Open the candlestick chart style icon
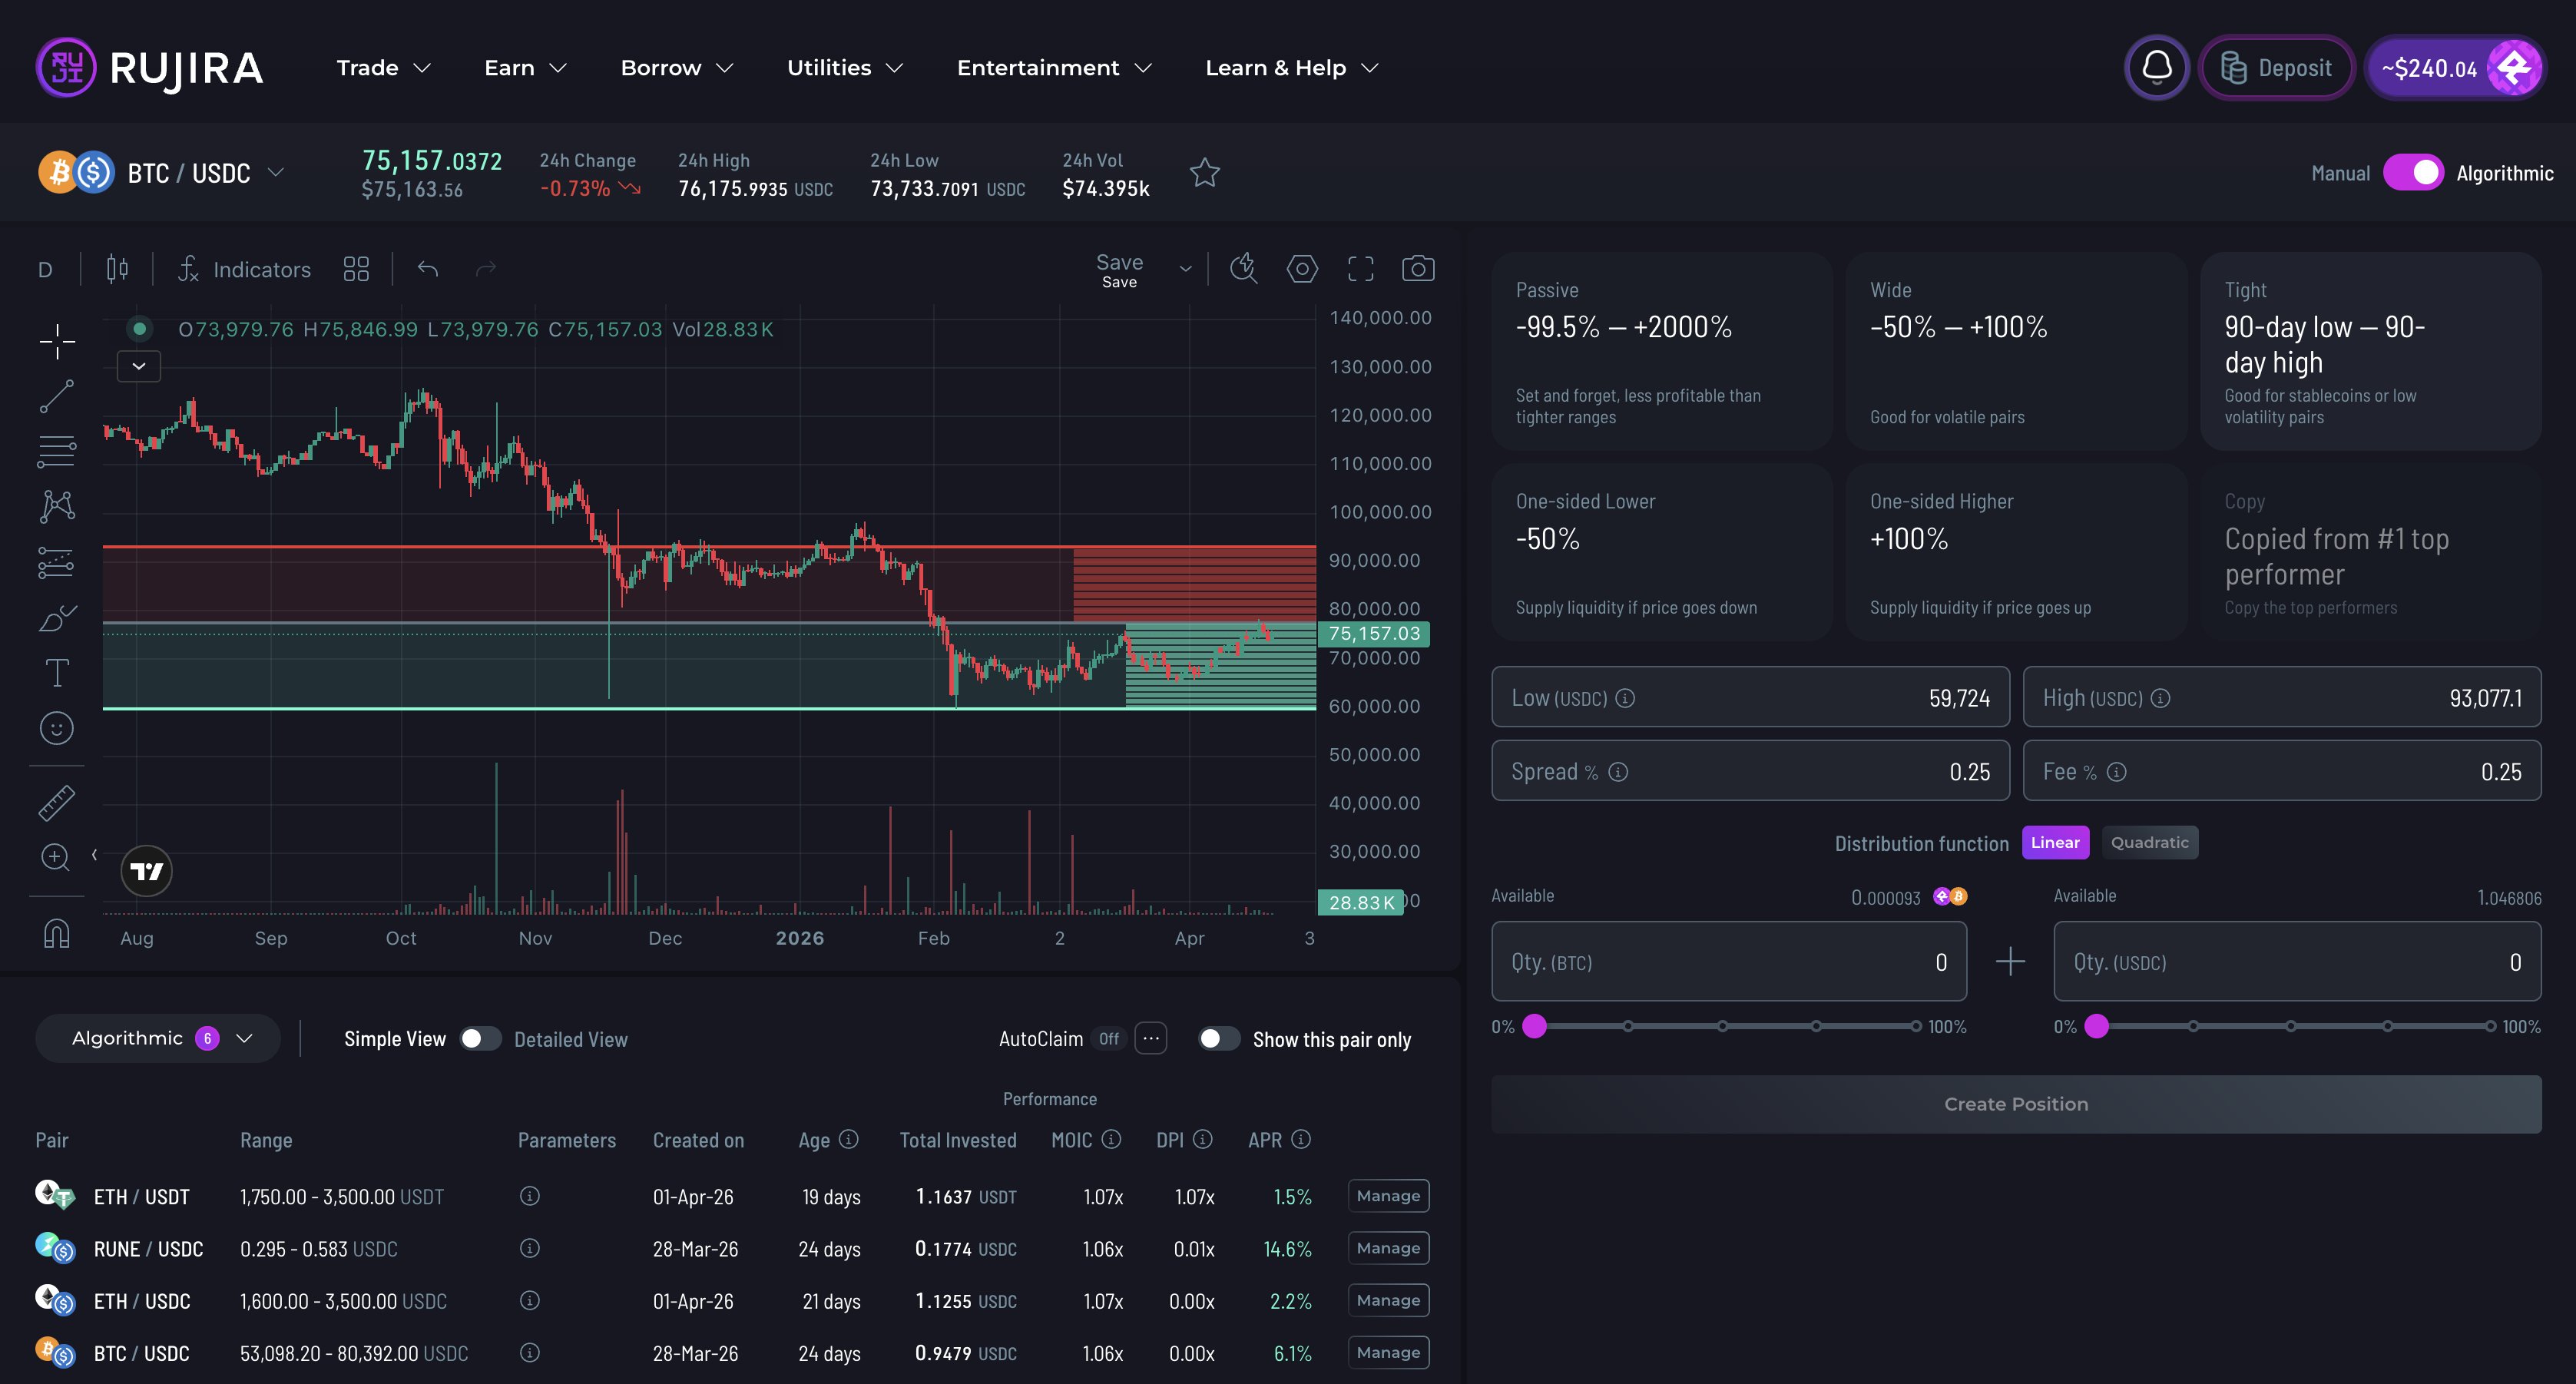 [117, 269]
